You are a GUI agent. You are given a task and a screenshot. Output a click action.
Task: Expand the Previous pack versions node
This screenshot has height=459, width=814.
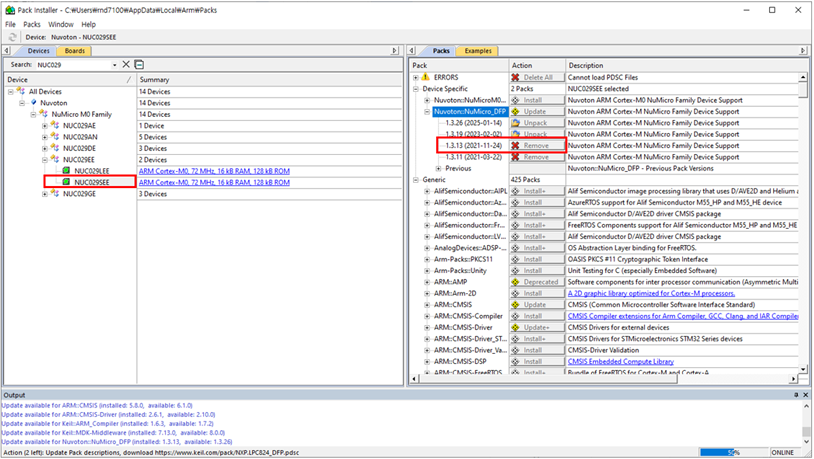click(x=439, y=169)
